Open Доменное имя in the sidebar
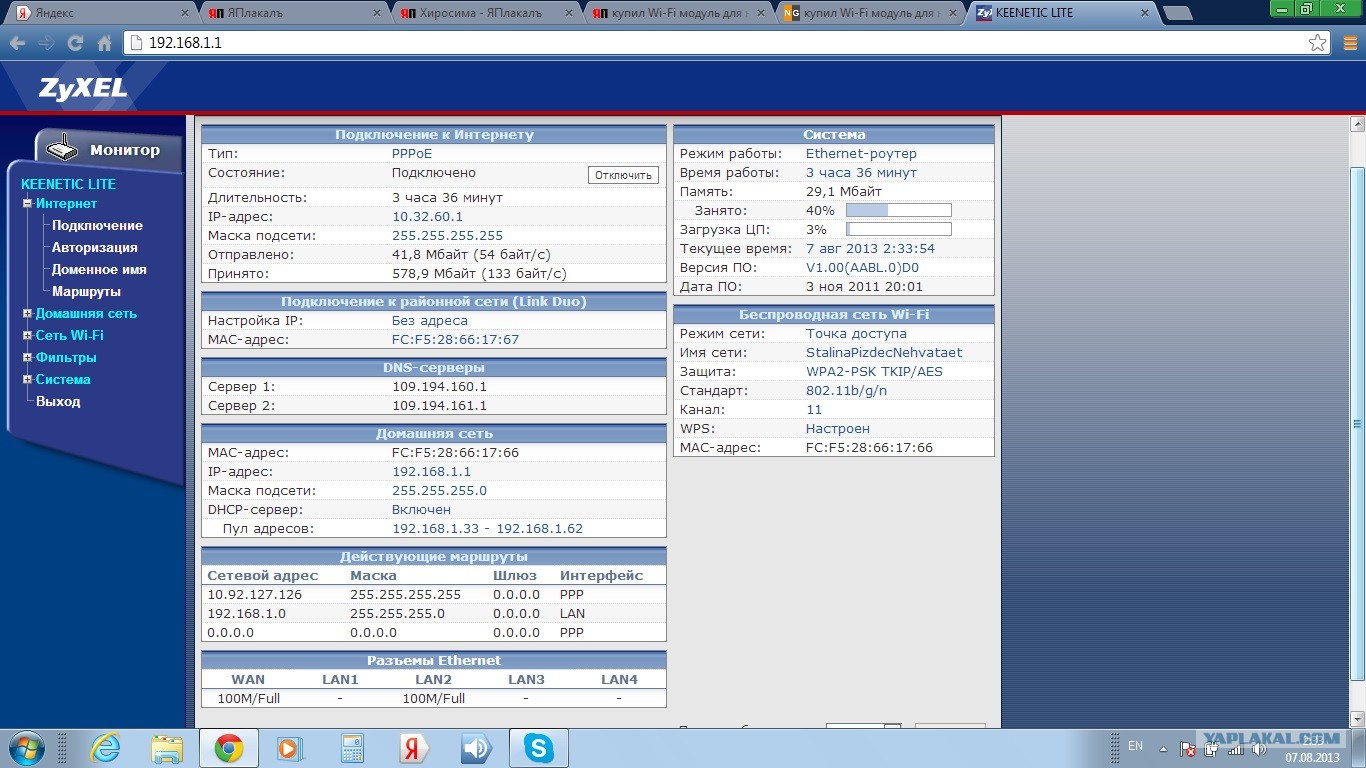Viewport: 1366px width, 768px height. click(99, 269)
